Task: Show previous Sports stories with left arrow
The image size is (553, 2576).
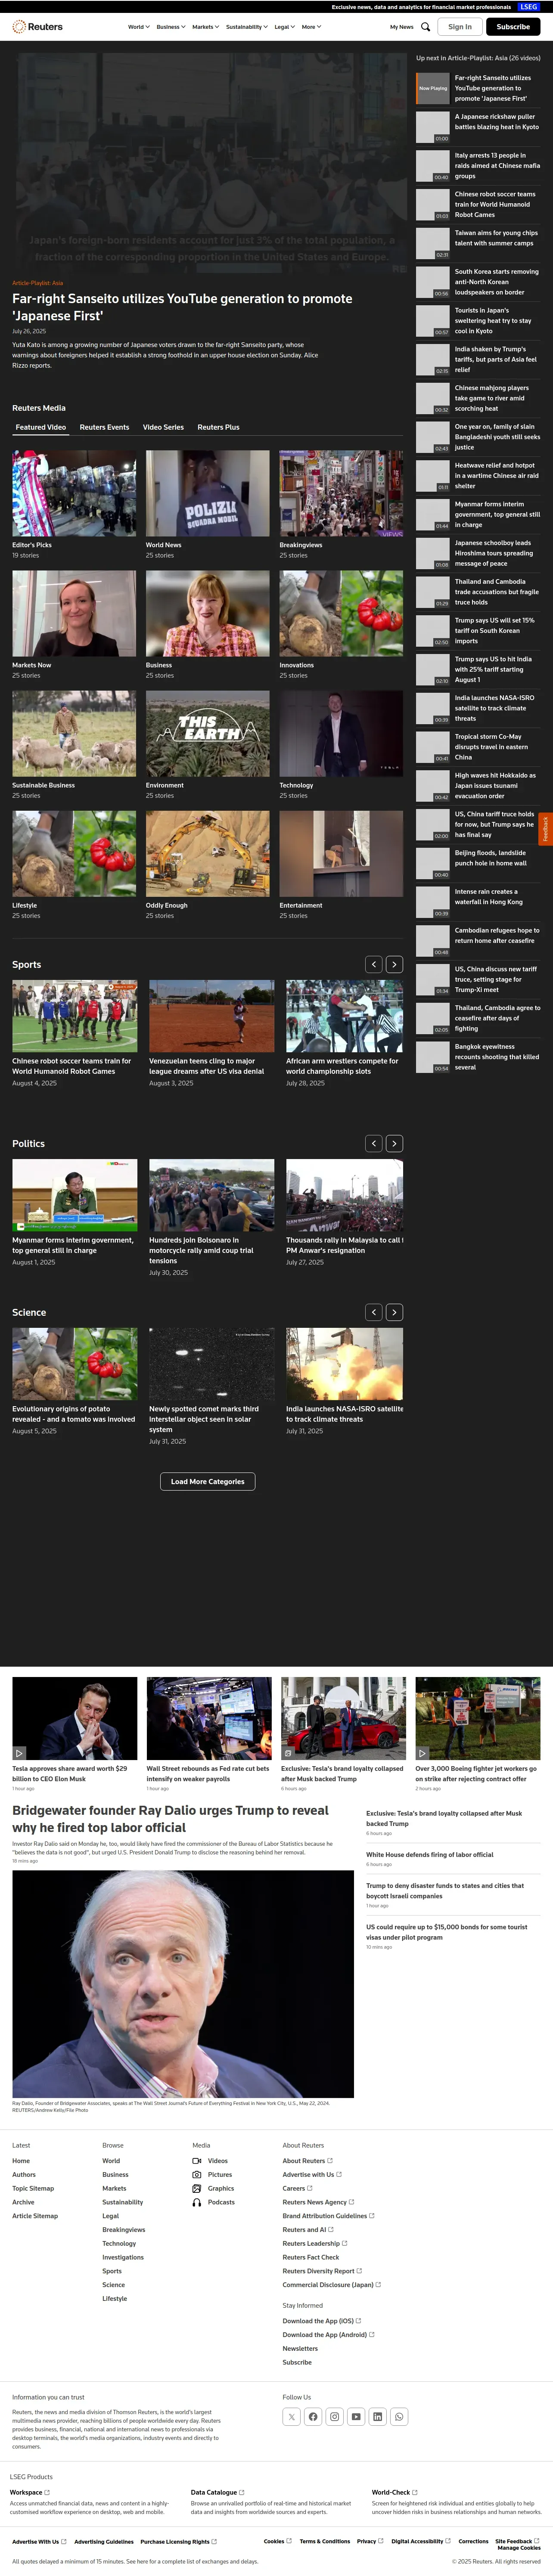Action: [373, 964]
